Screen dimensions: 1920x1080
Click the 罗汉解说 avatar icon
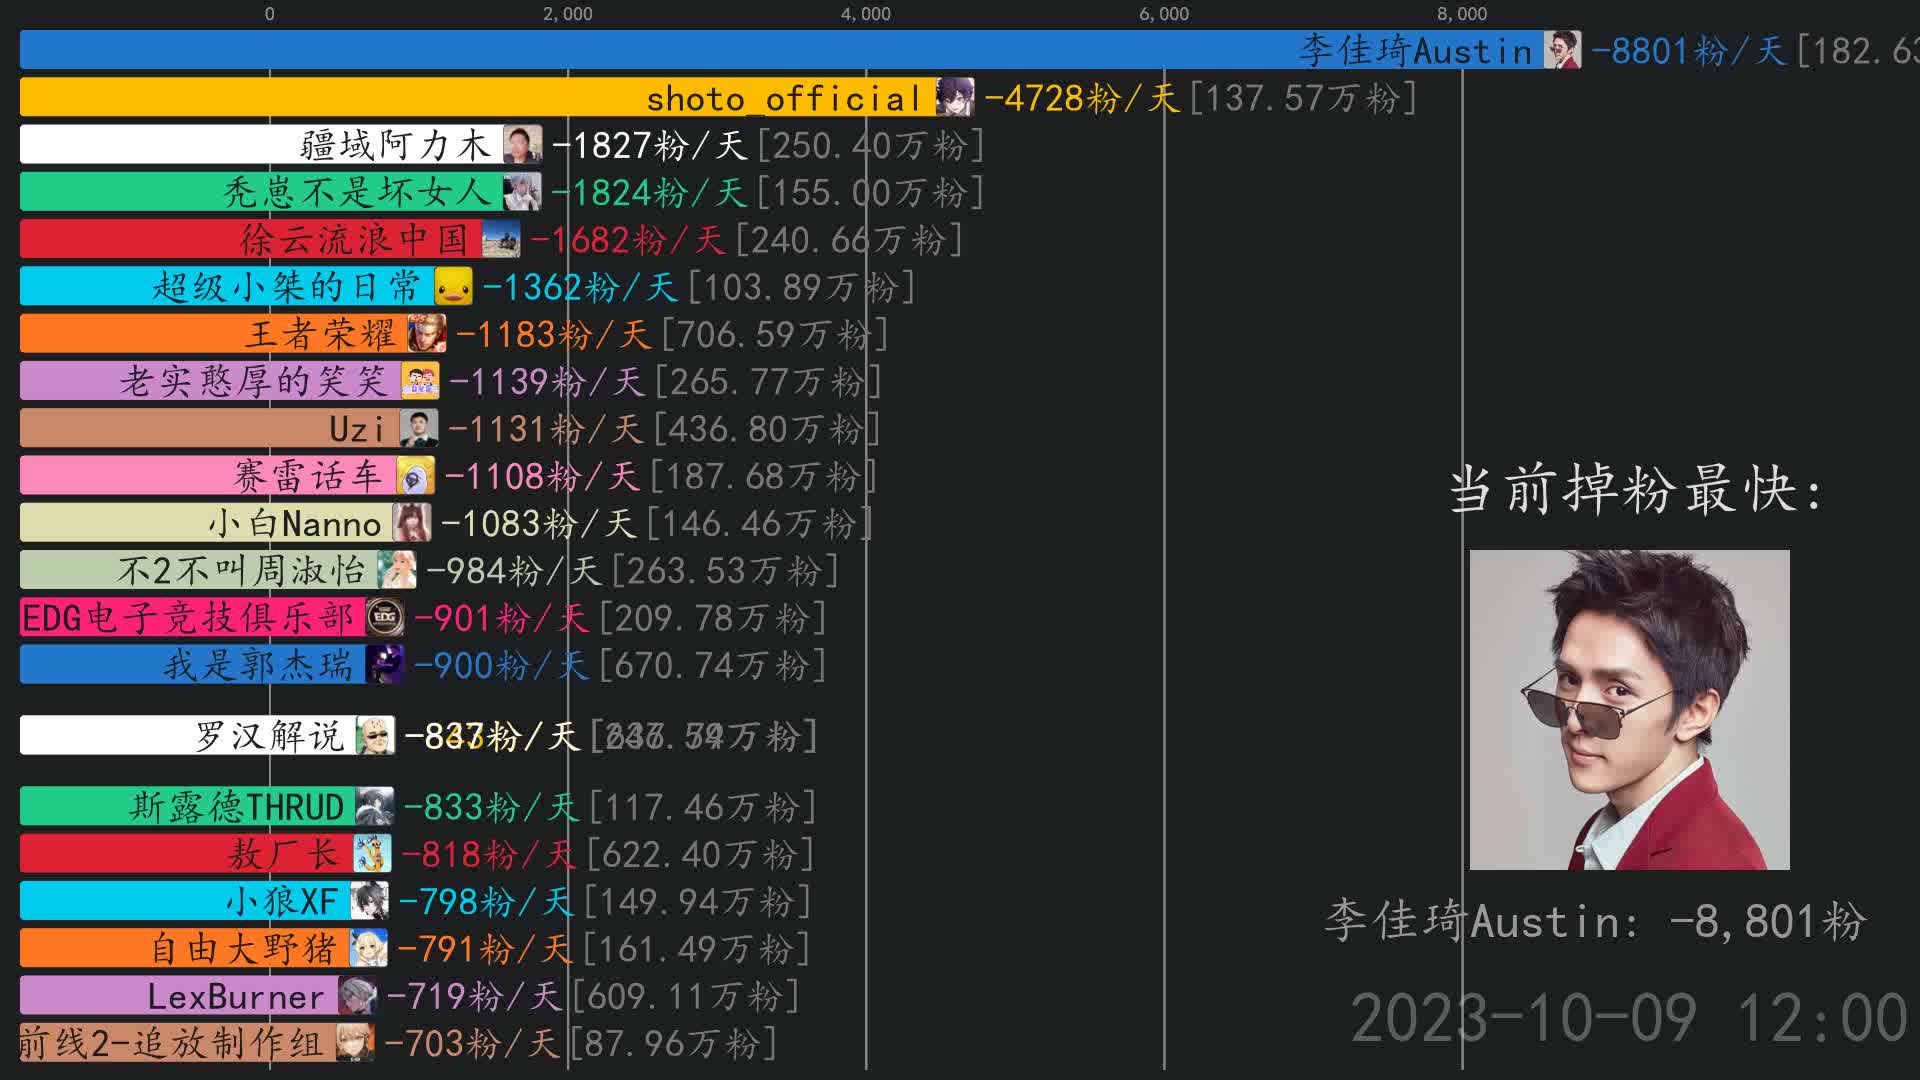(376, 736)
